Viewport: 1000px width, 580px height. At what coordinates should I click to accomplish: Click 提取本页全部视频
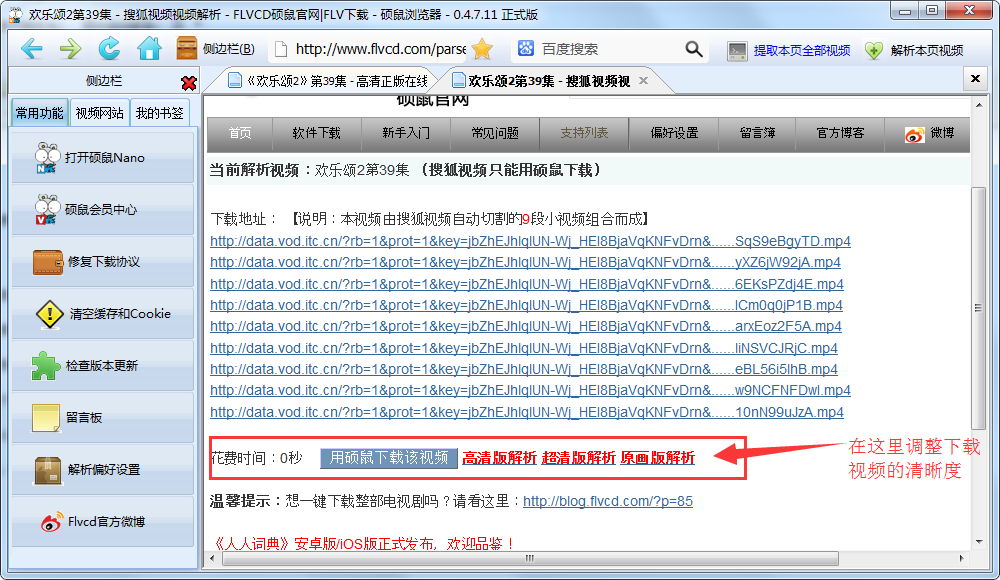tap(789, 50)
